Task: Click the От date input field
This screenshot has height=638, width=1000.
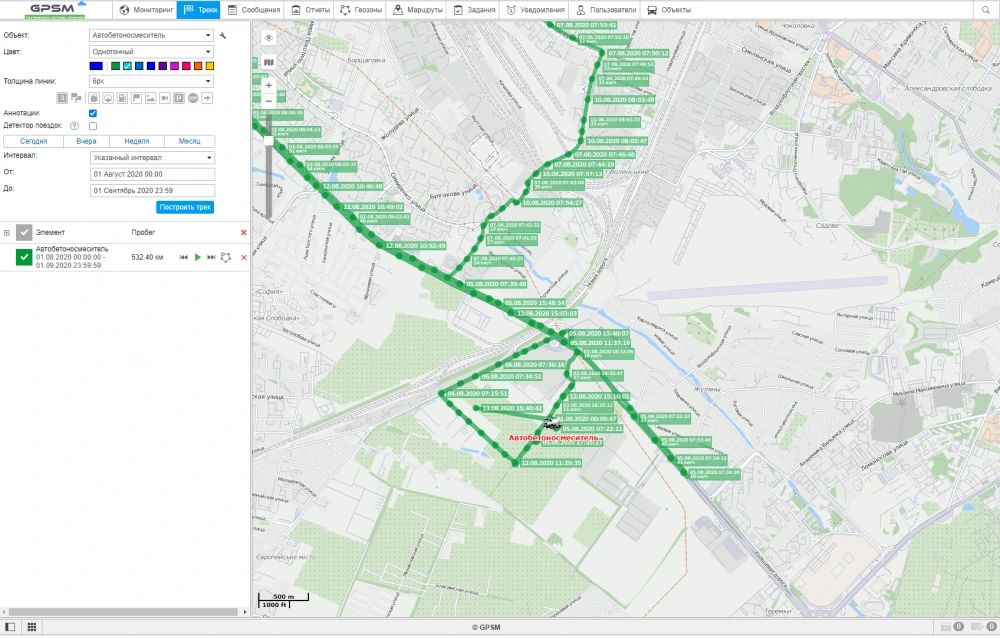Action: coord(151,173)
